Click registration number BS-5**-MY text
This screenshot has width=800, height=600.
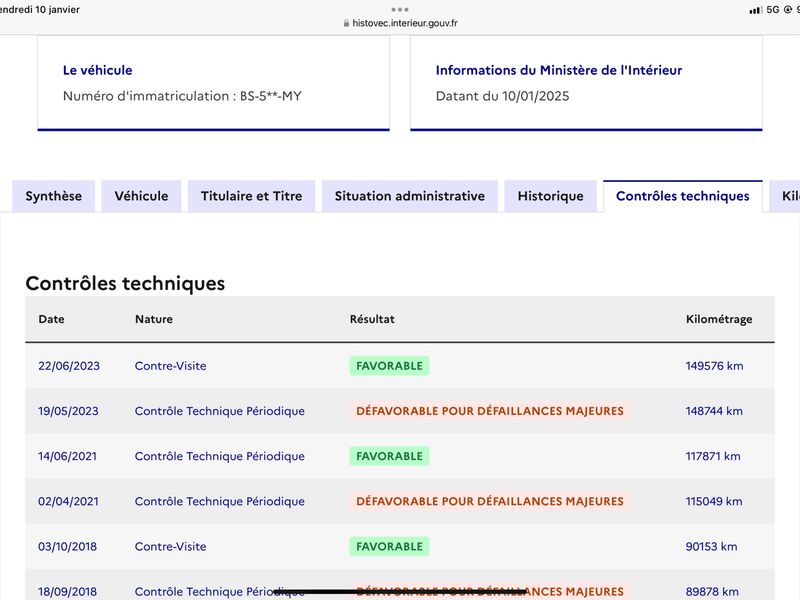click(x=271, y=96)
